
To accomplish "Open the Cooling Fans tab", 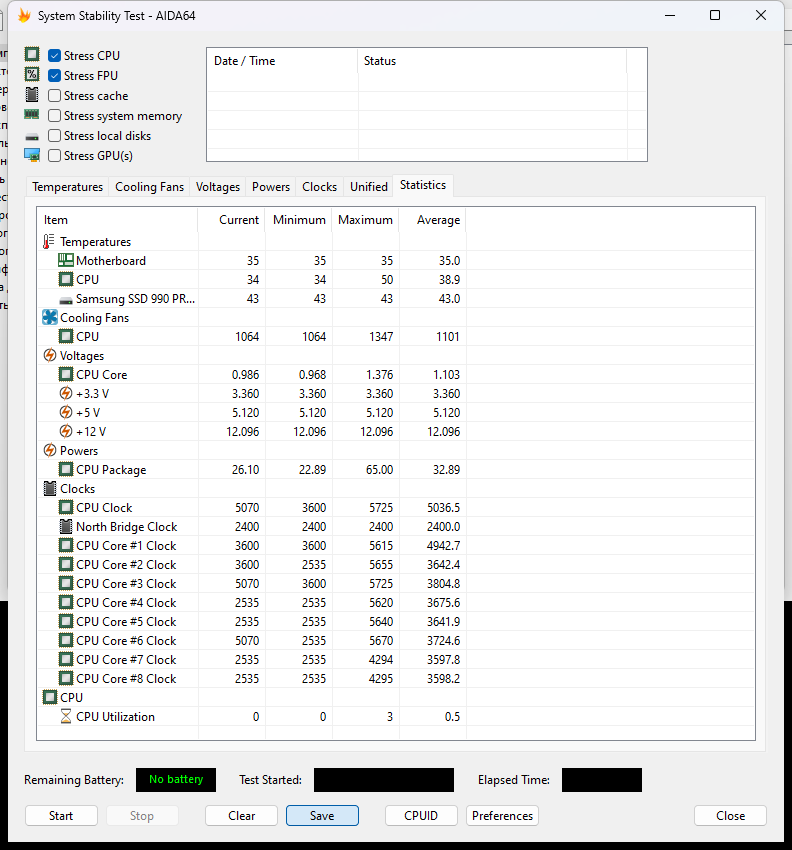I will tap(149, 187).
